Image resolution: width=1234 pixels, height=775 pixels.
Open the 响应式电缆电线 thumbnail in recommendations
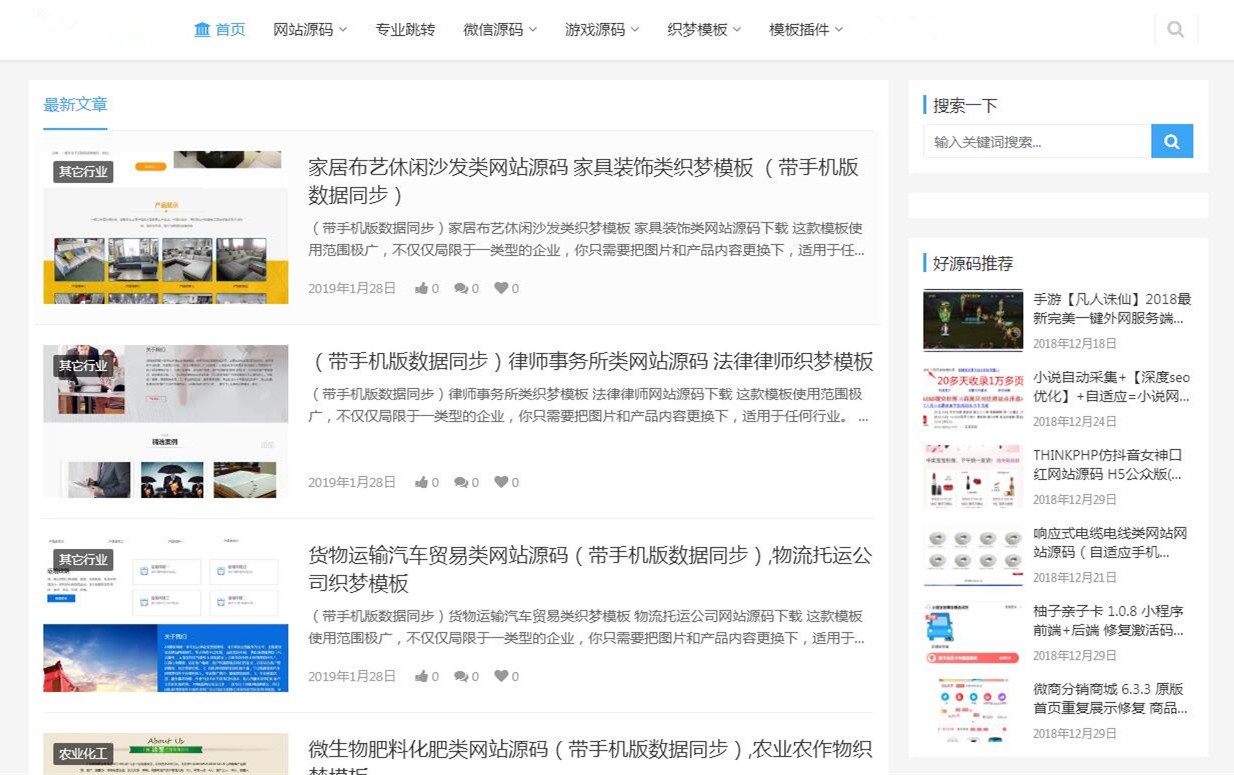pos(973,555)
